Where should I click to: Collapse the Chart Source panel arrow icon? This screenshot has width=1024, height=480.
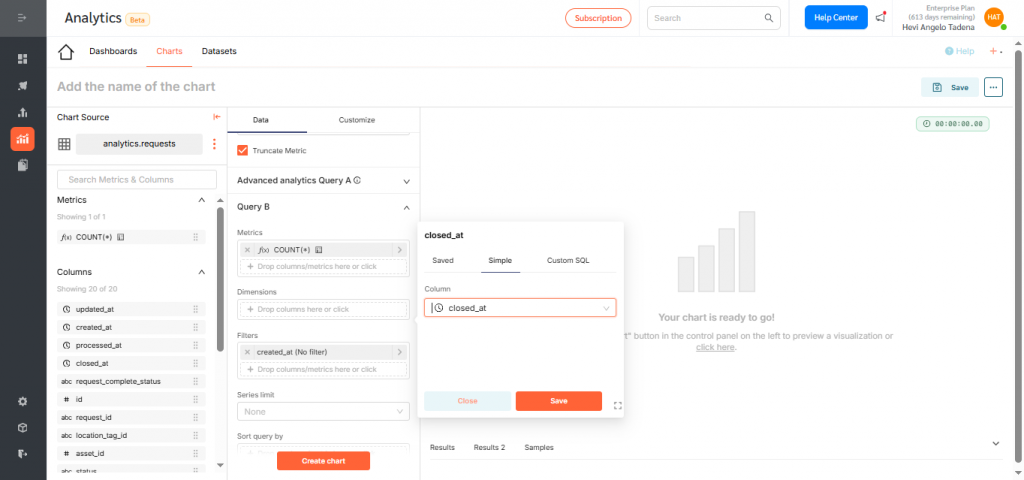pos(217,117)
